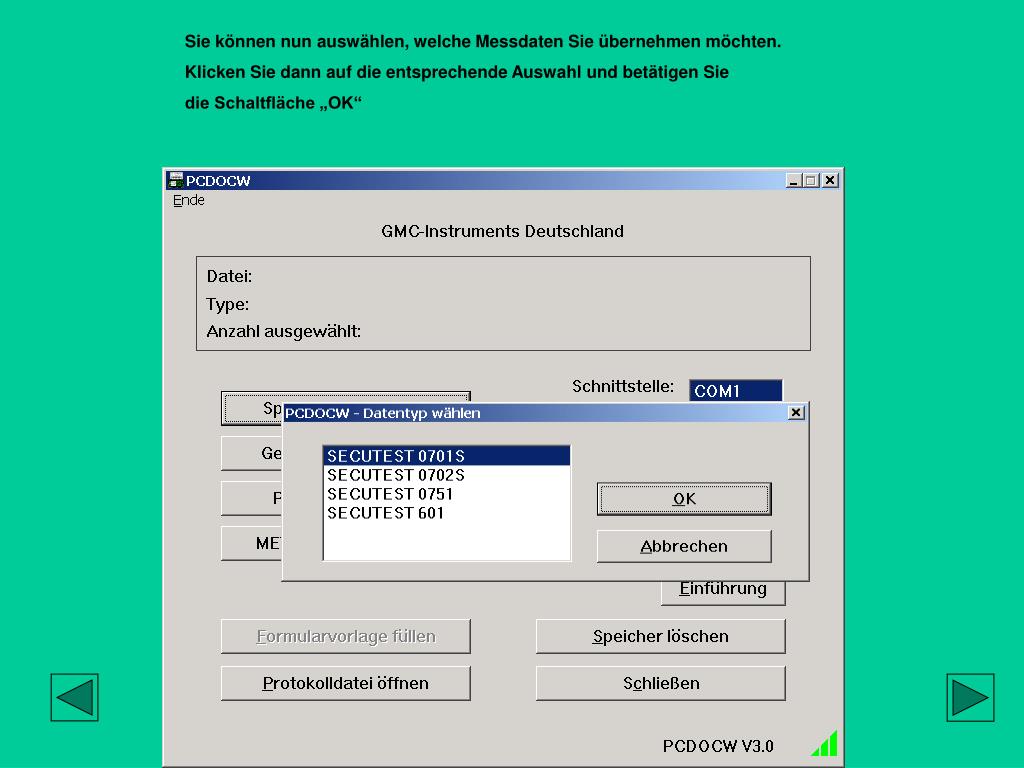Screen dimensions: 1024x768
Task: Open the Ende menu
Action: click(189, 200)
